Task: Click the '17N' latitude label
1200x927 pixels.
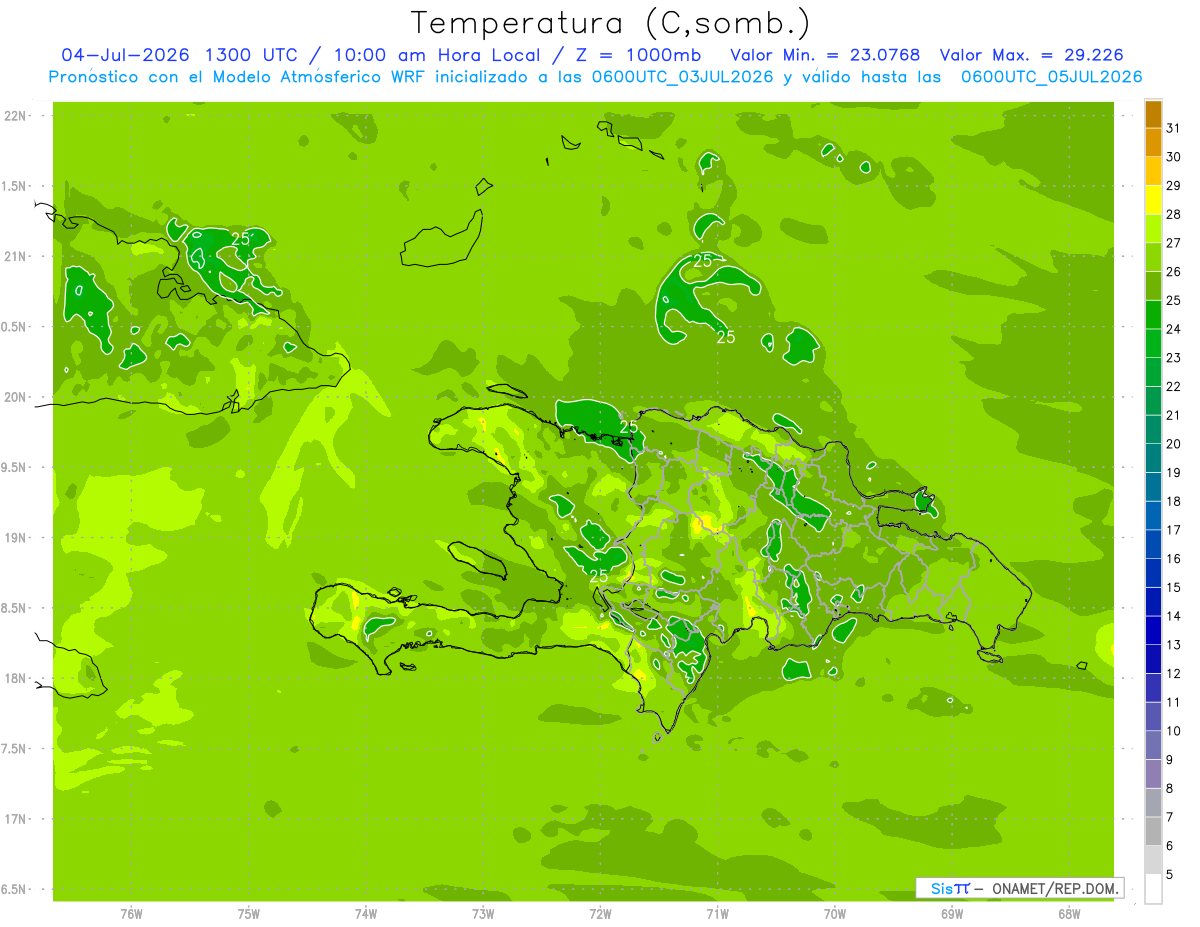Action: coord(15,819)
